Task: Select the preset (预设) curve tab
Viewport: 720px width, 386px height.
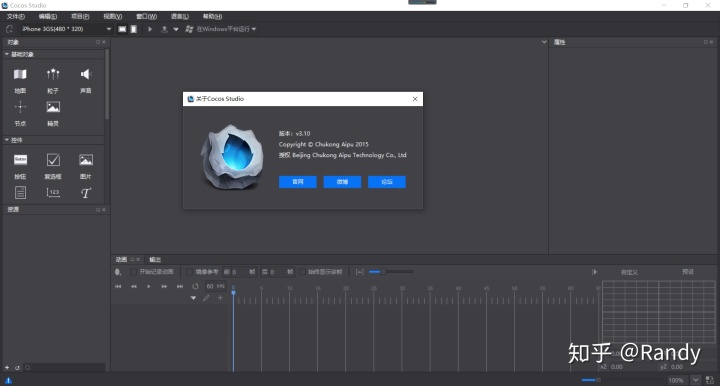Action: (688, 272)
